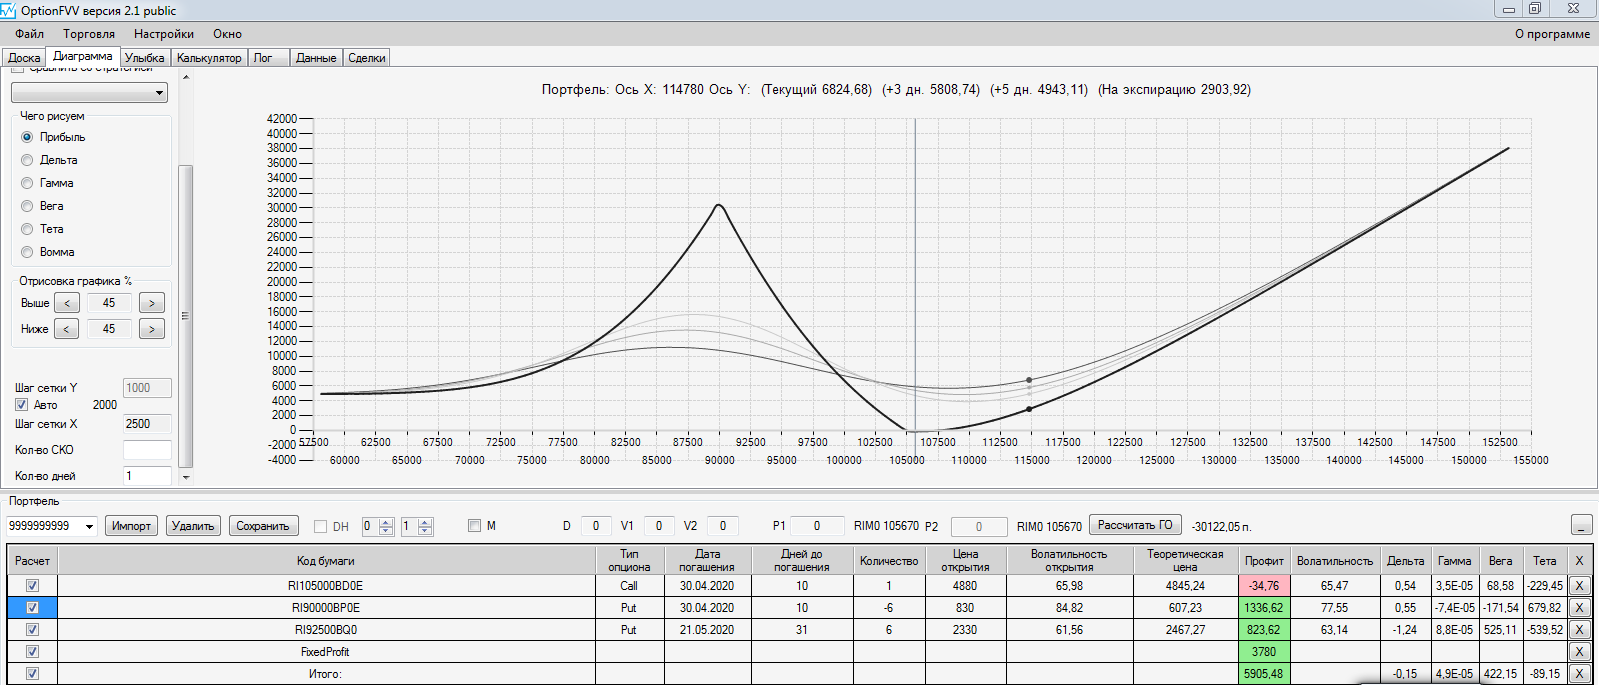Select the Вомма radio button
1599x685 pixels.
click(x=27, y=252)
